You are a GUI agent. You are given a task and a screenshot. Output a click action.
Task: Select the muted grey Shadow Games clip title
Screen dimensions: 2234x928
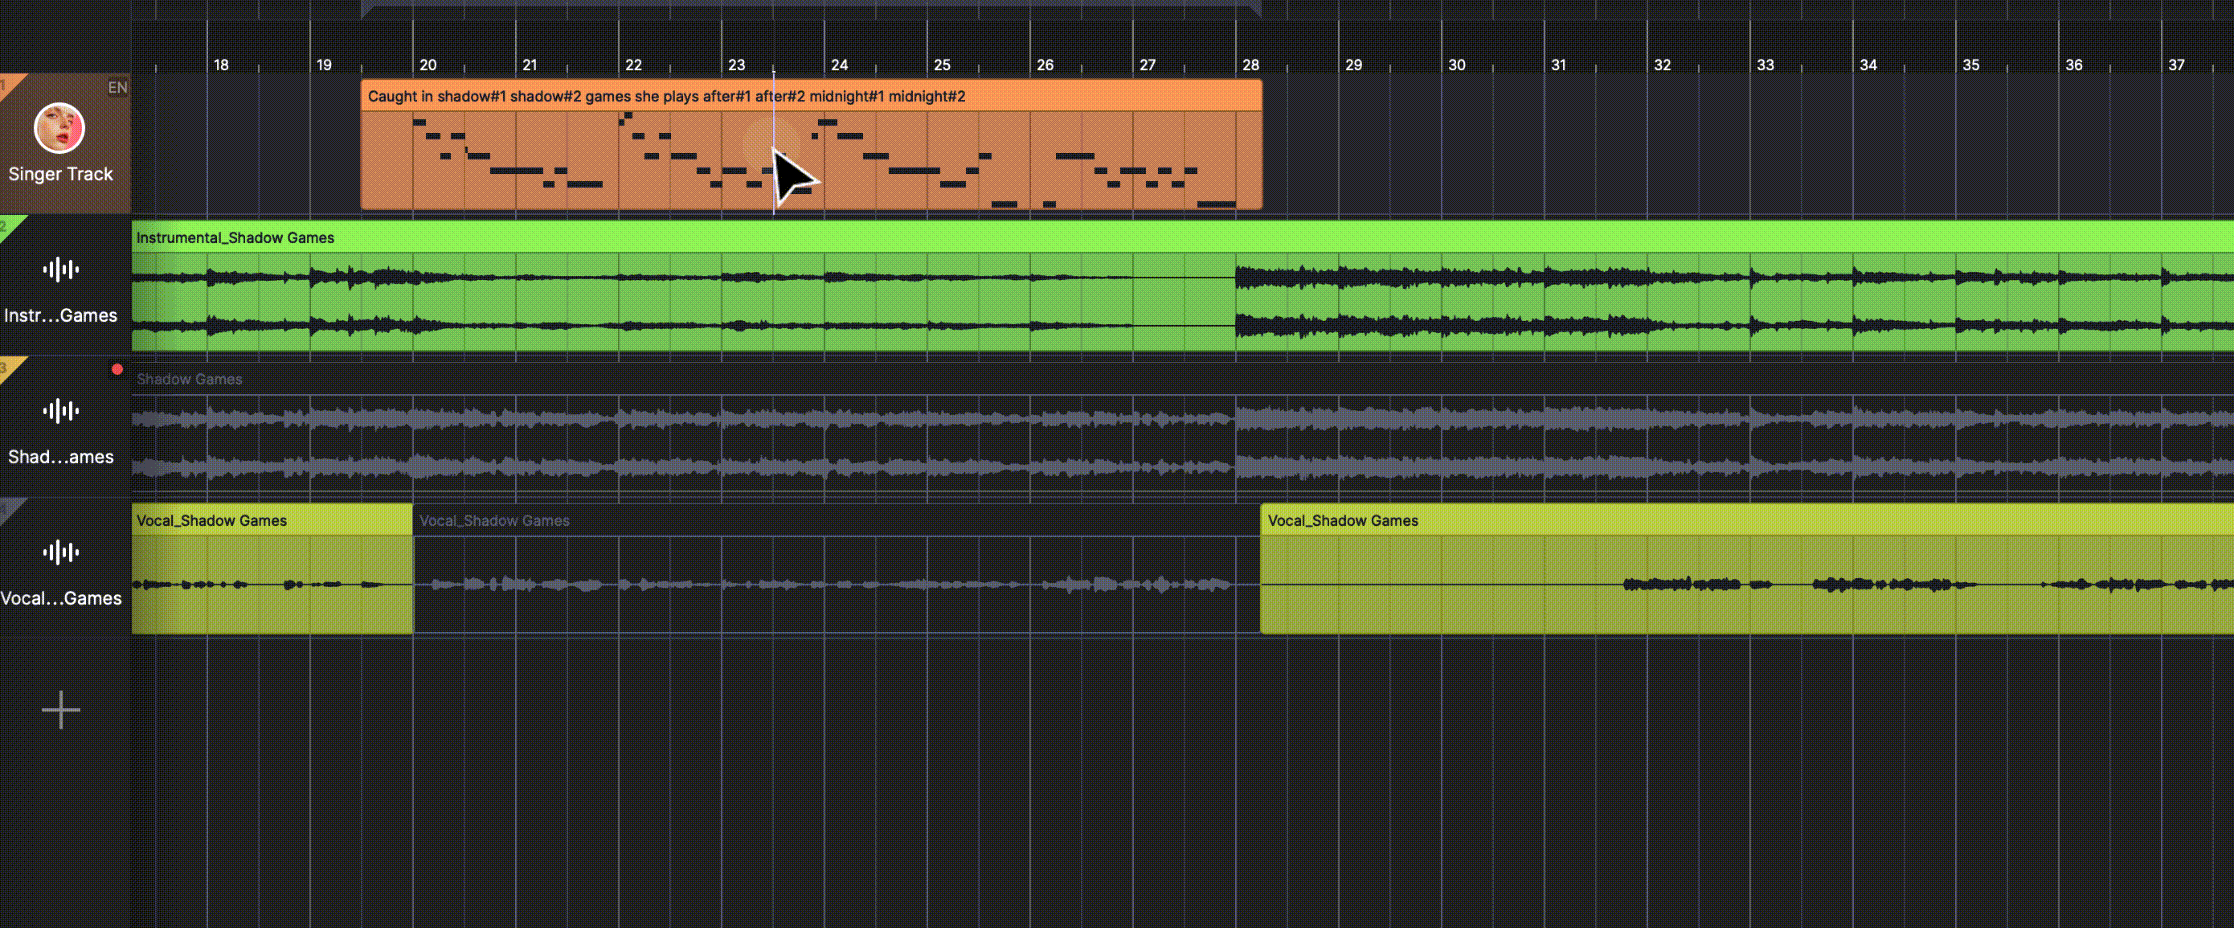[190, 379]
